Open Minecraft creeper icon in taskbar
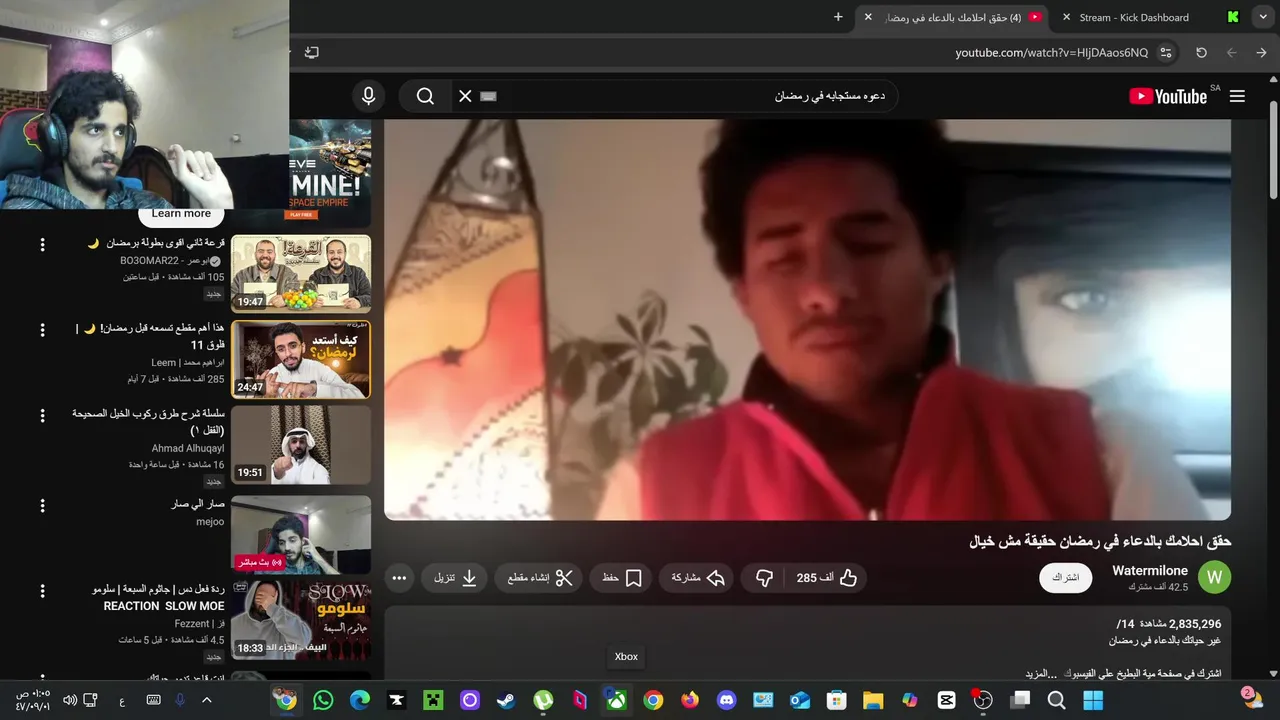 pos(433,700)
